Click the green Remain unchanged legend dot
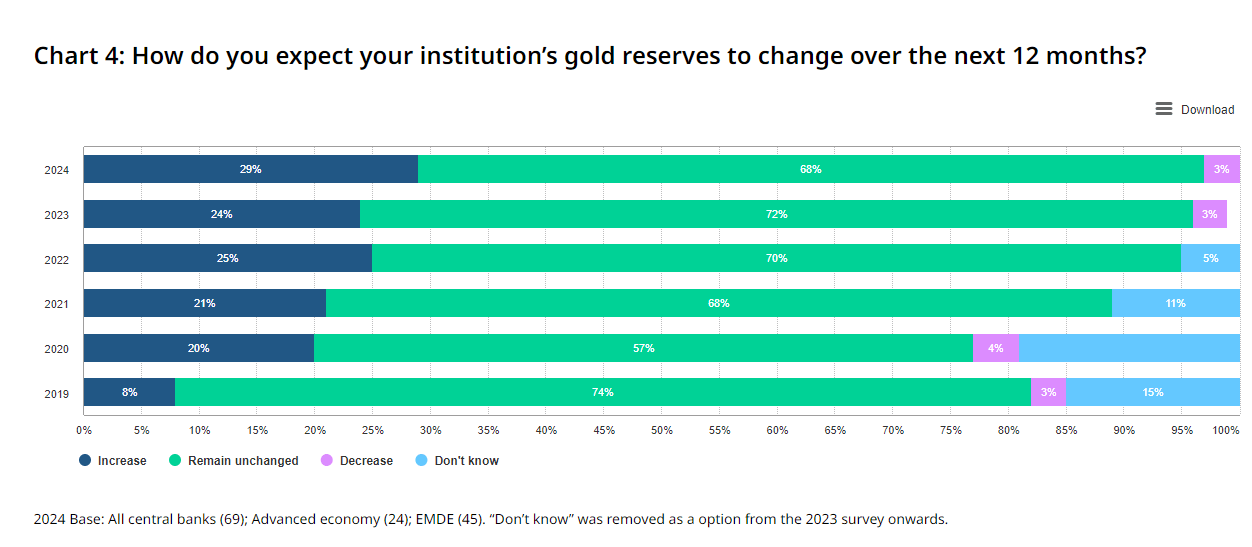Image resolution: width=1252 pixels, height=547 pixels. [x=174, y=461]
